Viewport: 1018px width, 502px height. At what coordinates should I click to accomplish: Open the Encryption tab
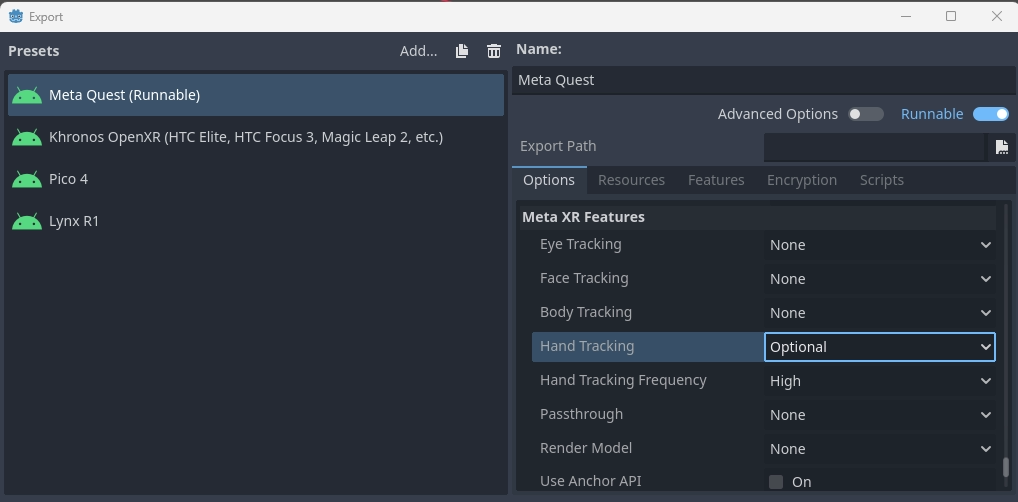801,180
